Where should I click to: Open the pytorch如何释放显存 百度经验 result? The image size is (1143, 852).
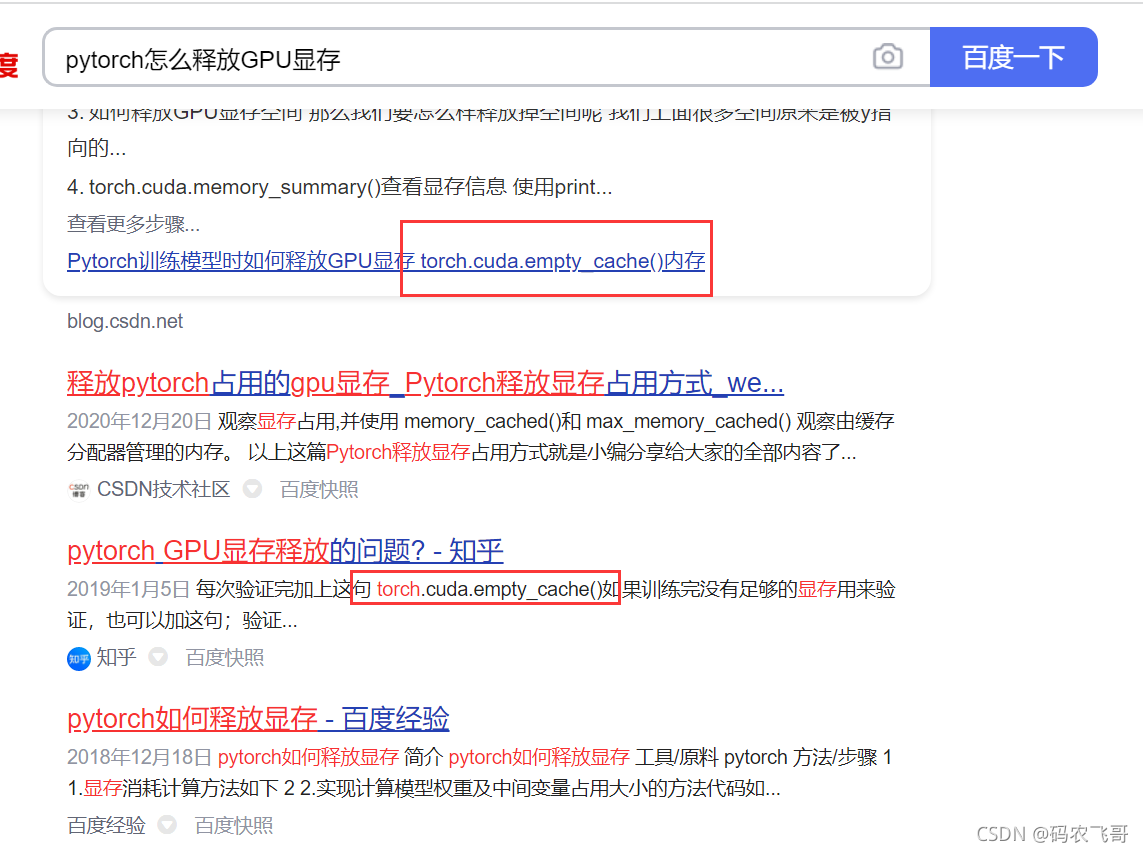258,719
